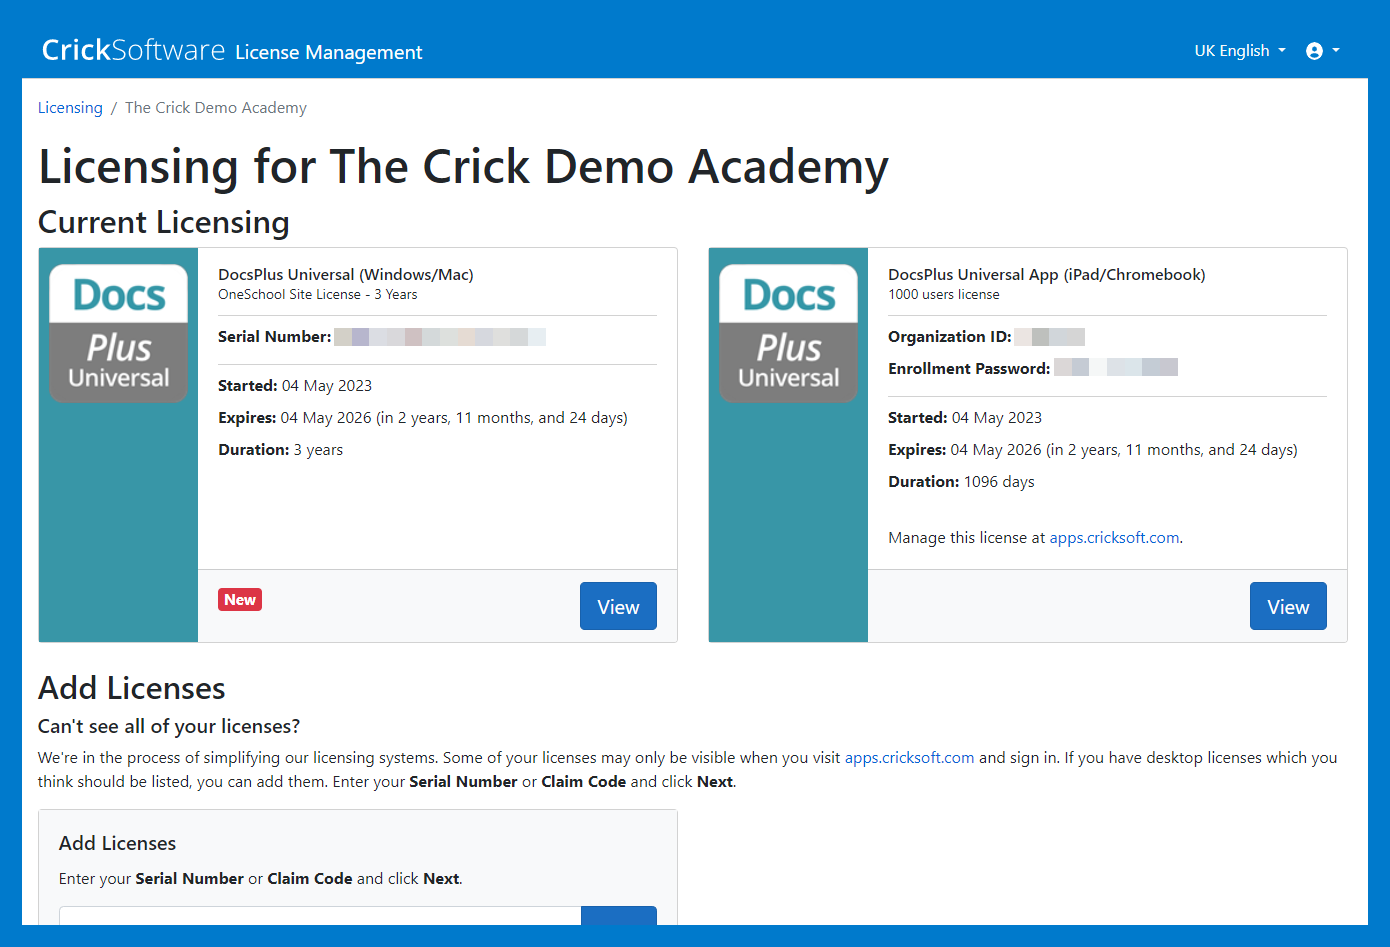Click the DocsPlus Universal App iPad/Chromebook product icon

(x=788, y=334)
